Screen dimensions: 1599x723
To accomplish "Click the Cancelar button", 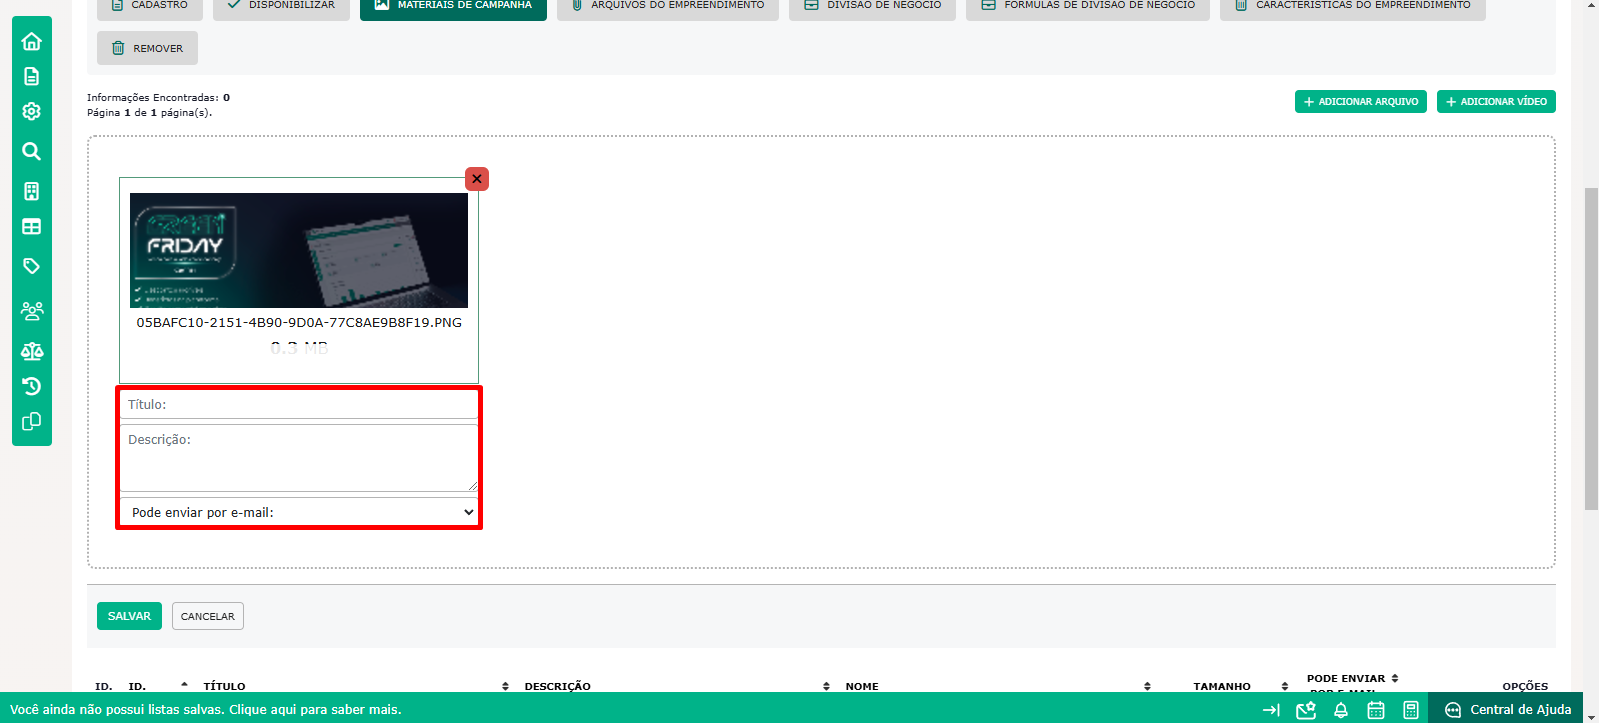I will tap(208, 616).
